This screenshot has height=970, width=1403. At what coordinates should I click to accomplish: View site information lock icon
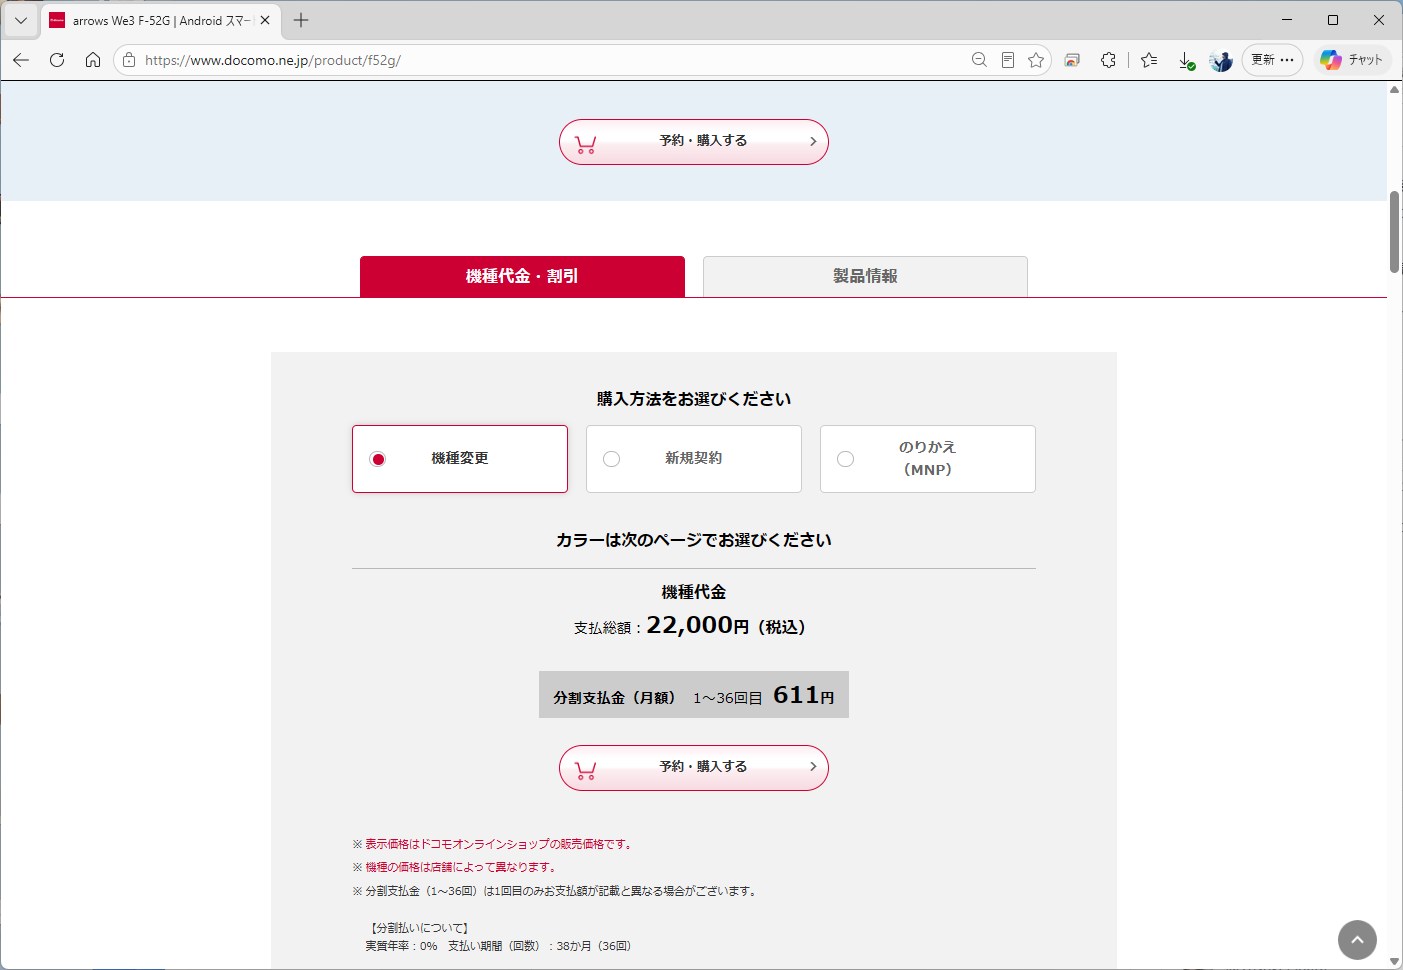tap(129, 60)
